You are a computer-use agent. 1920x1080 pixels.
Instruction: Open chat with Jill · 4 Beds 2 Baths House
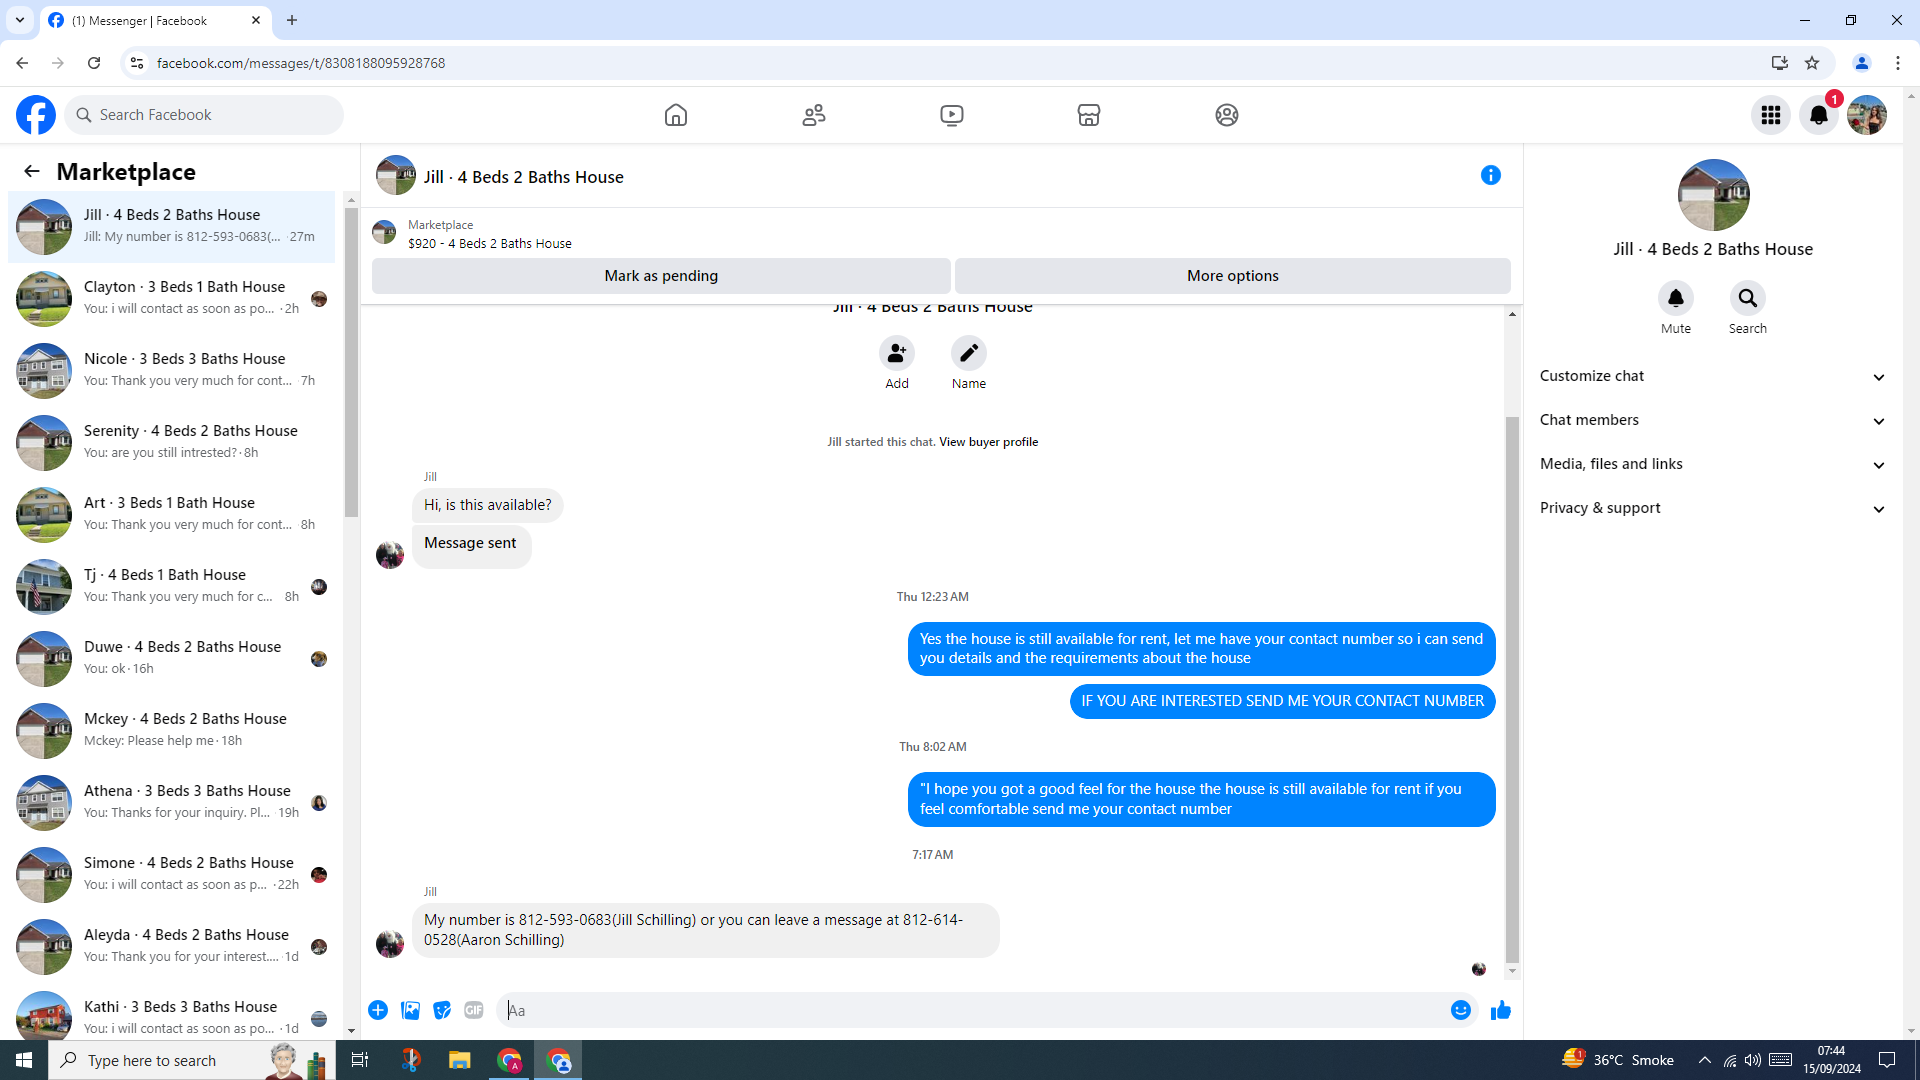(x=172, y=226)
